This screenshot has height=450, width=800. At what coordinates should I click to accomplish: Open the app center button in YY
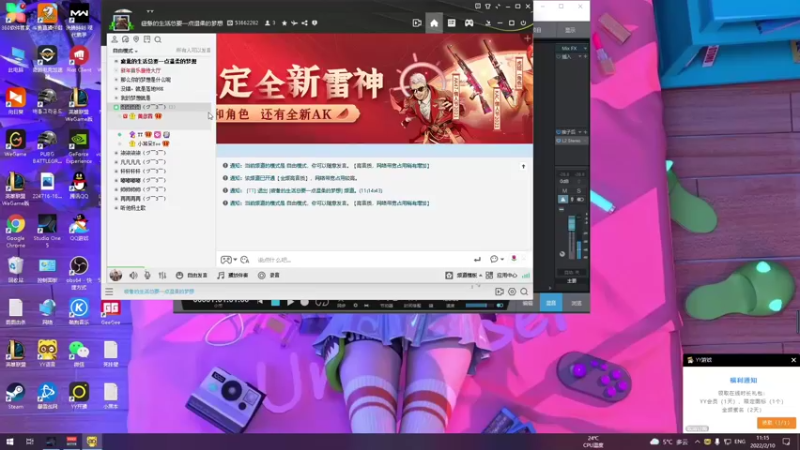[502, 275]
